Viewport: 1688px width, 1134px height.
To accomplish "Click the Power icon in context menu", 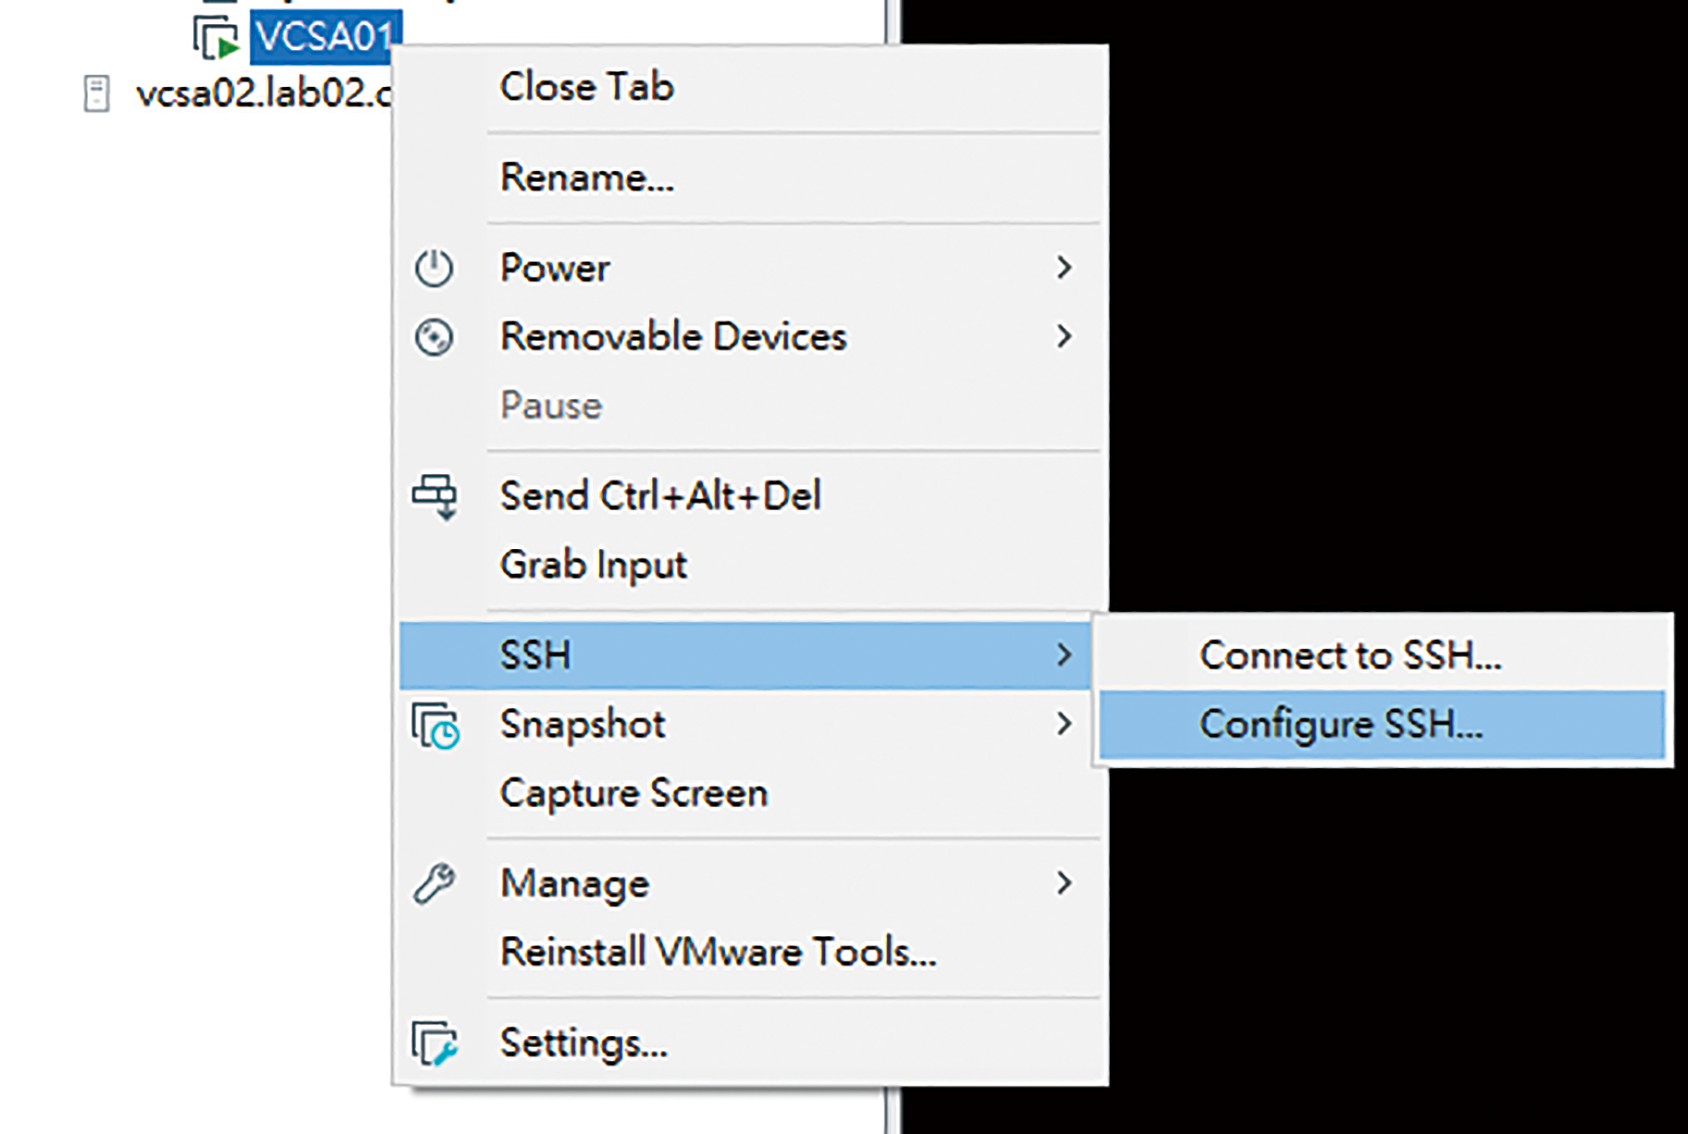I will tap(434, 268).
